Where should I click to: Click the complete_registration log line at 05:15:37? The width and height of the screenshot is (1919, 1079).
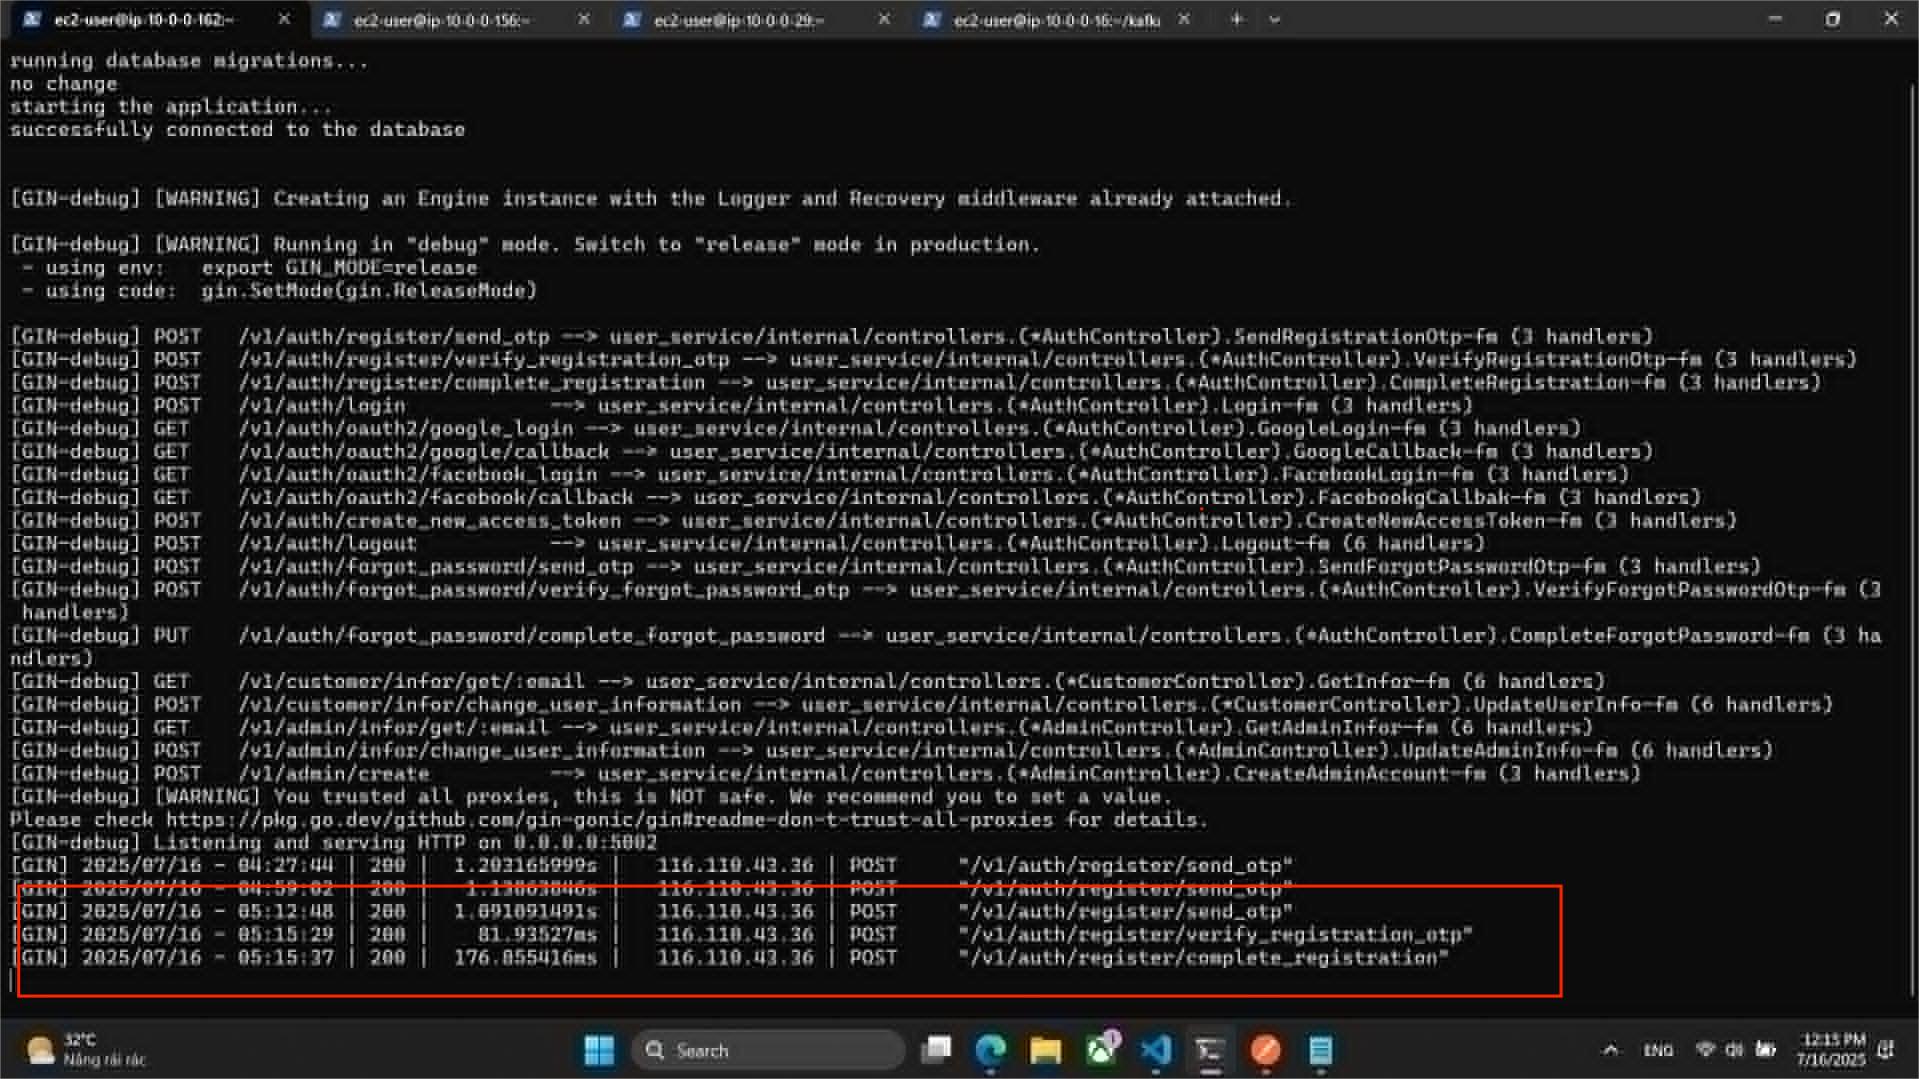[x=730, y=958]
